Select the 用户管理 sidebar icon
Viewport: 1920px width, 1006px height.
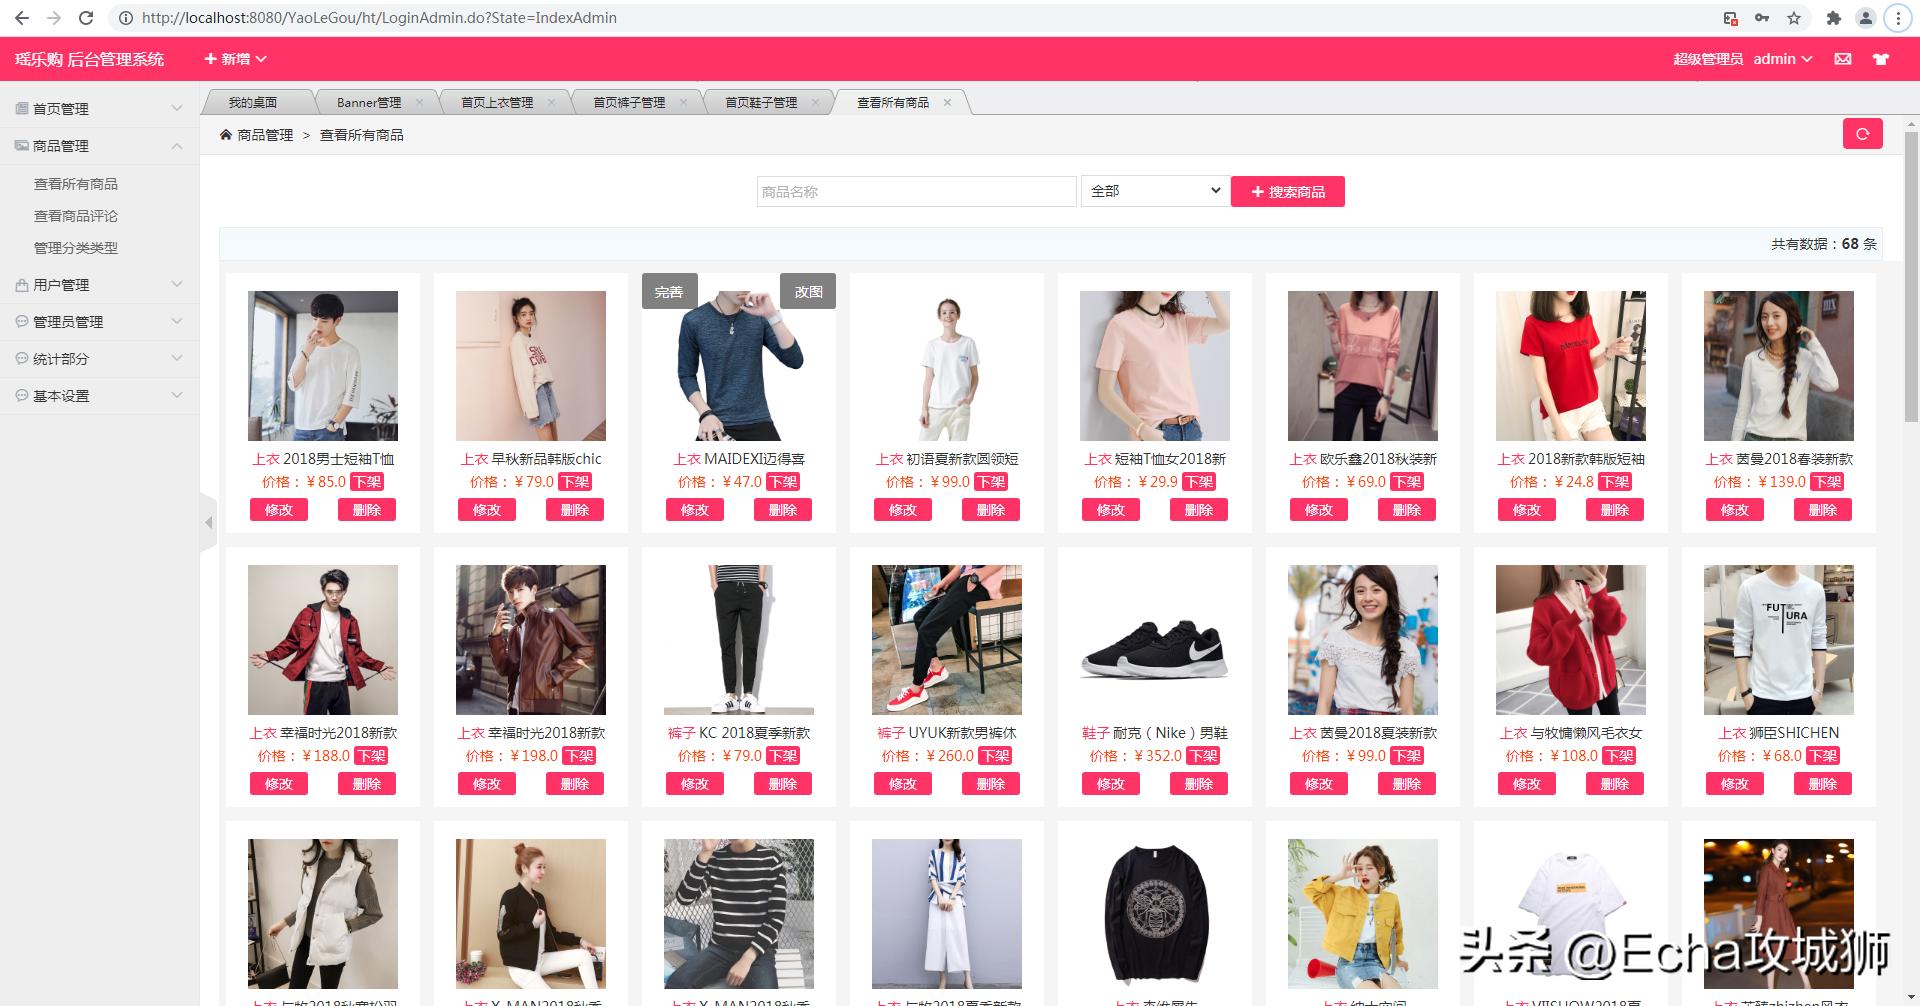click(20, 284)
